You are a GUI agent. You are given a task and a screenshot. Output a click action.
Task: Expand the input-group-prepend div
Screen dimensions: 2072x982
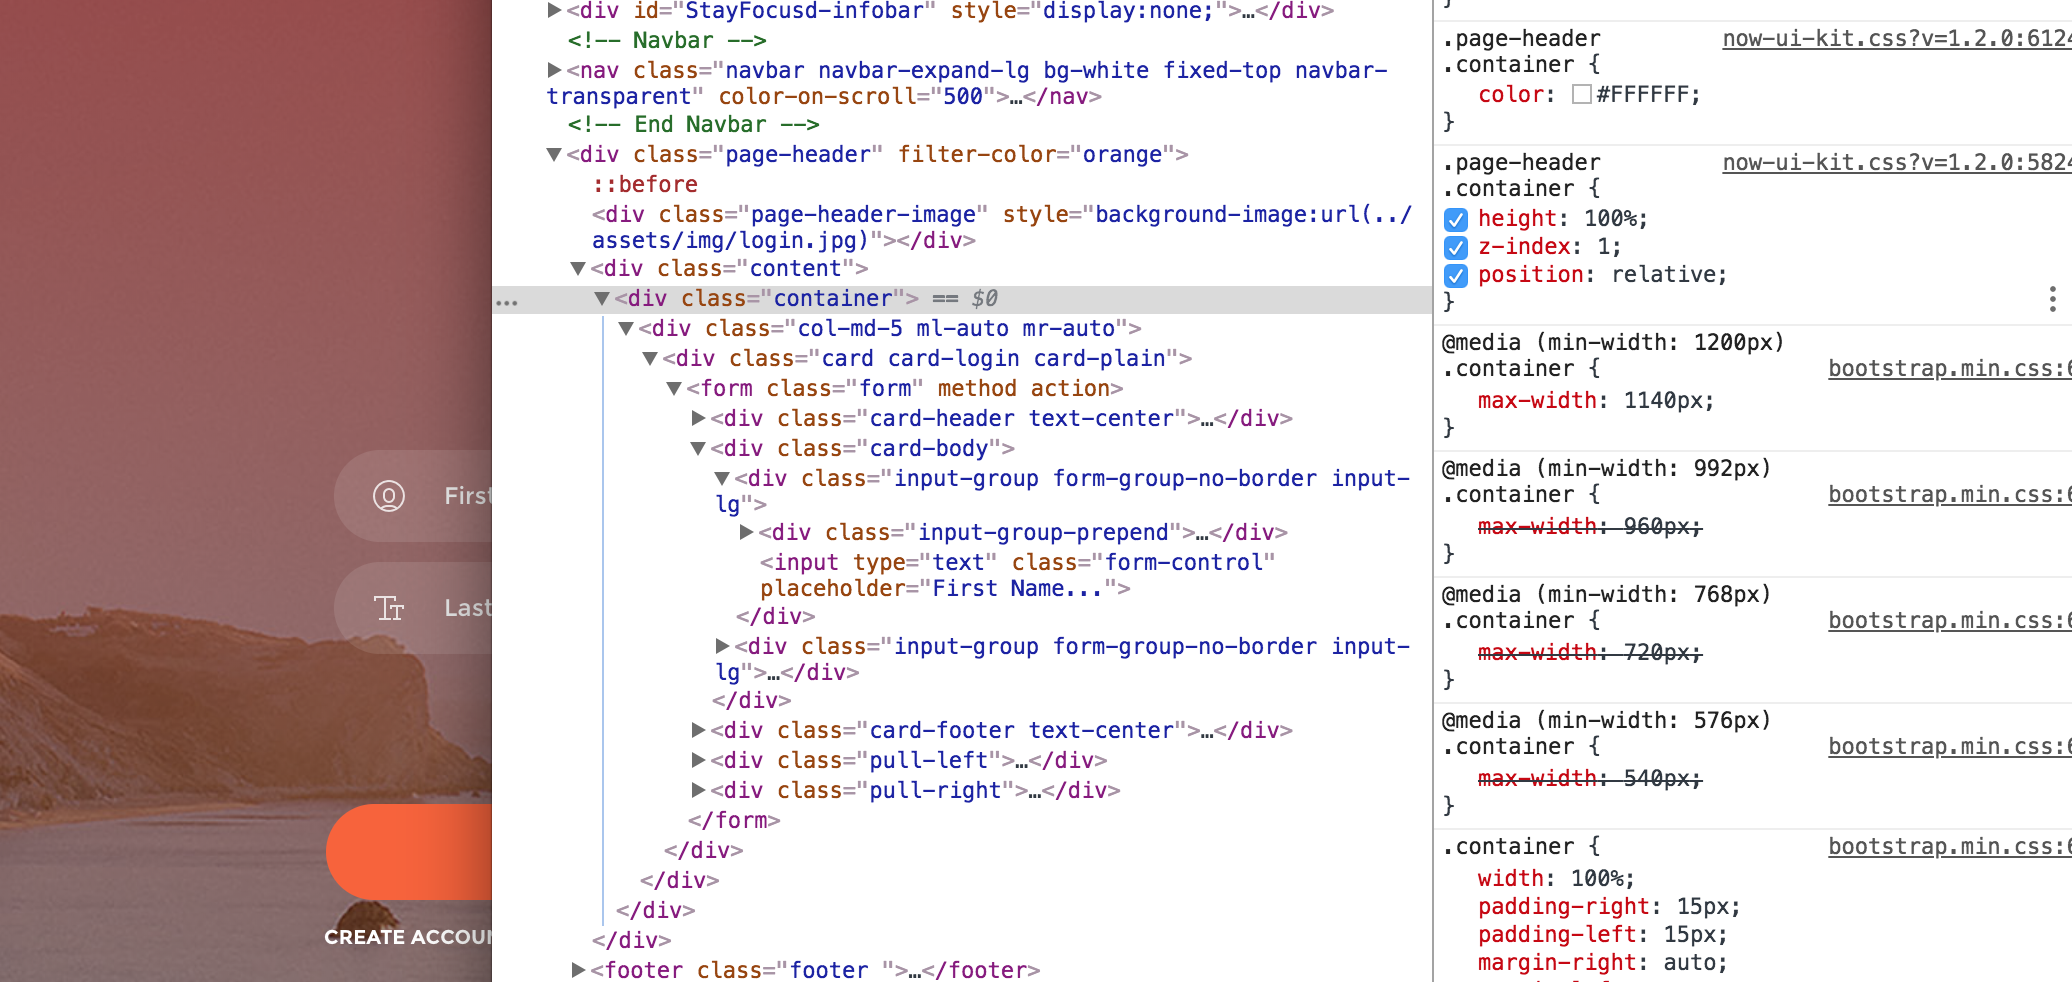click(x=746, y=532)
